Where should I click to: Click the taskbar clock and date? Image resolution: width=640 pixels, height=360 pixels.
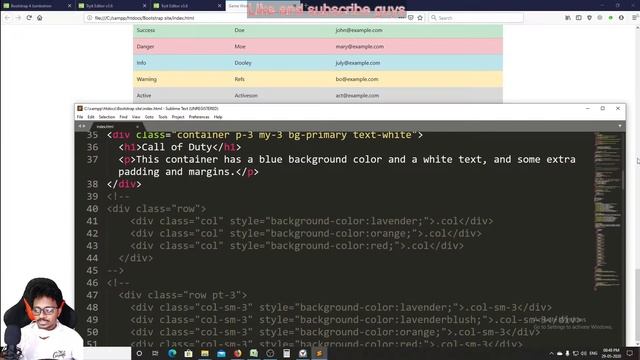pyautogui.click(x=611, y=353)
